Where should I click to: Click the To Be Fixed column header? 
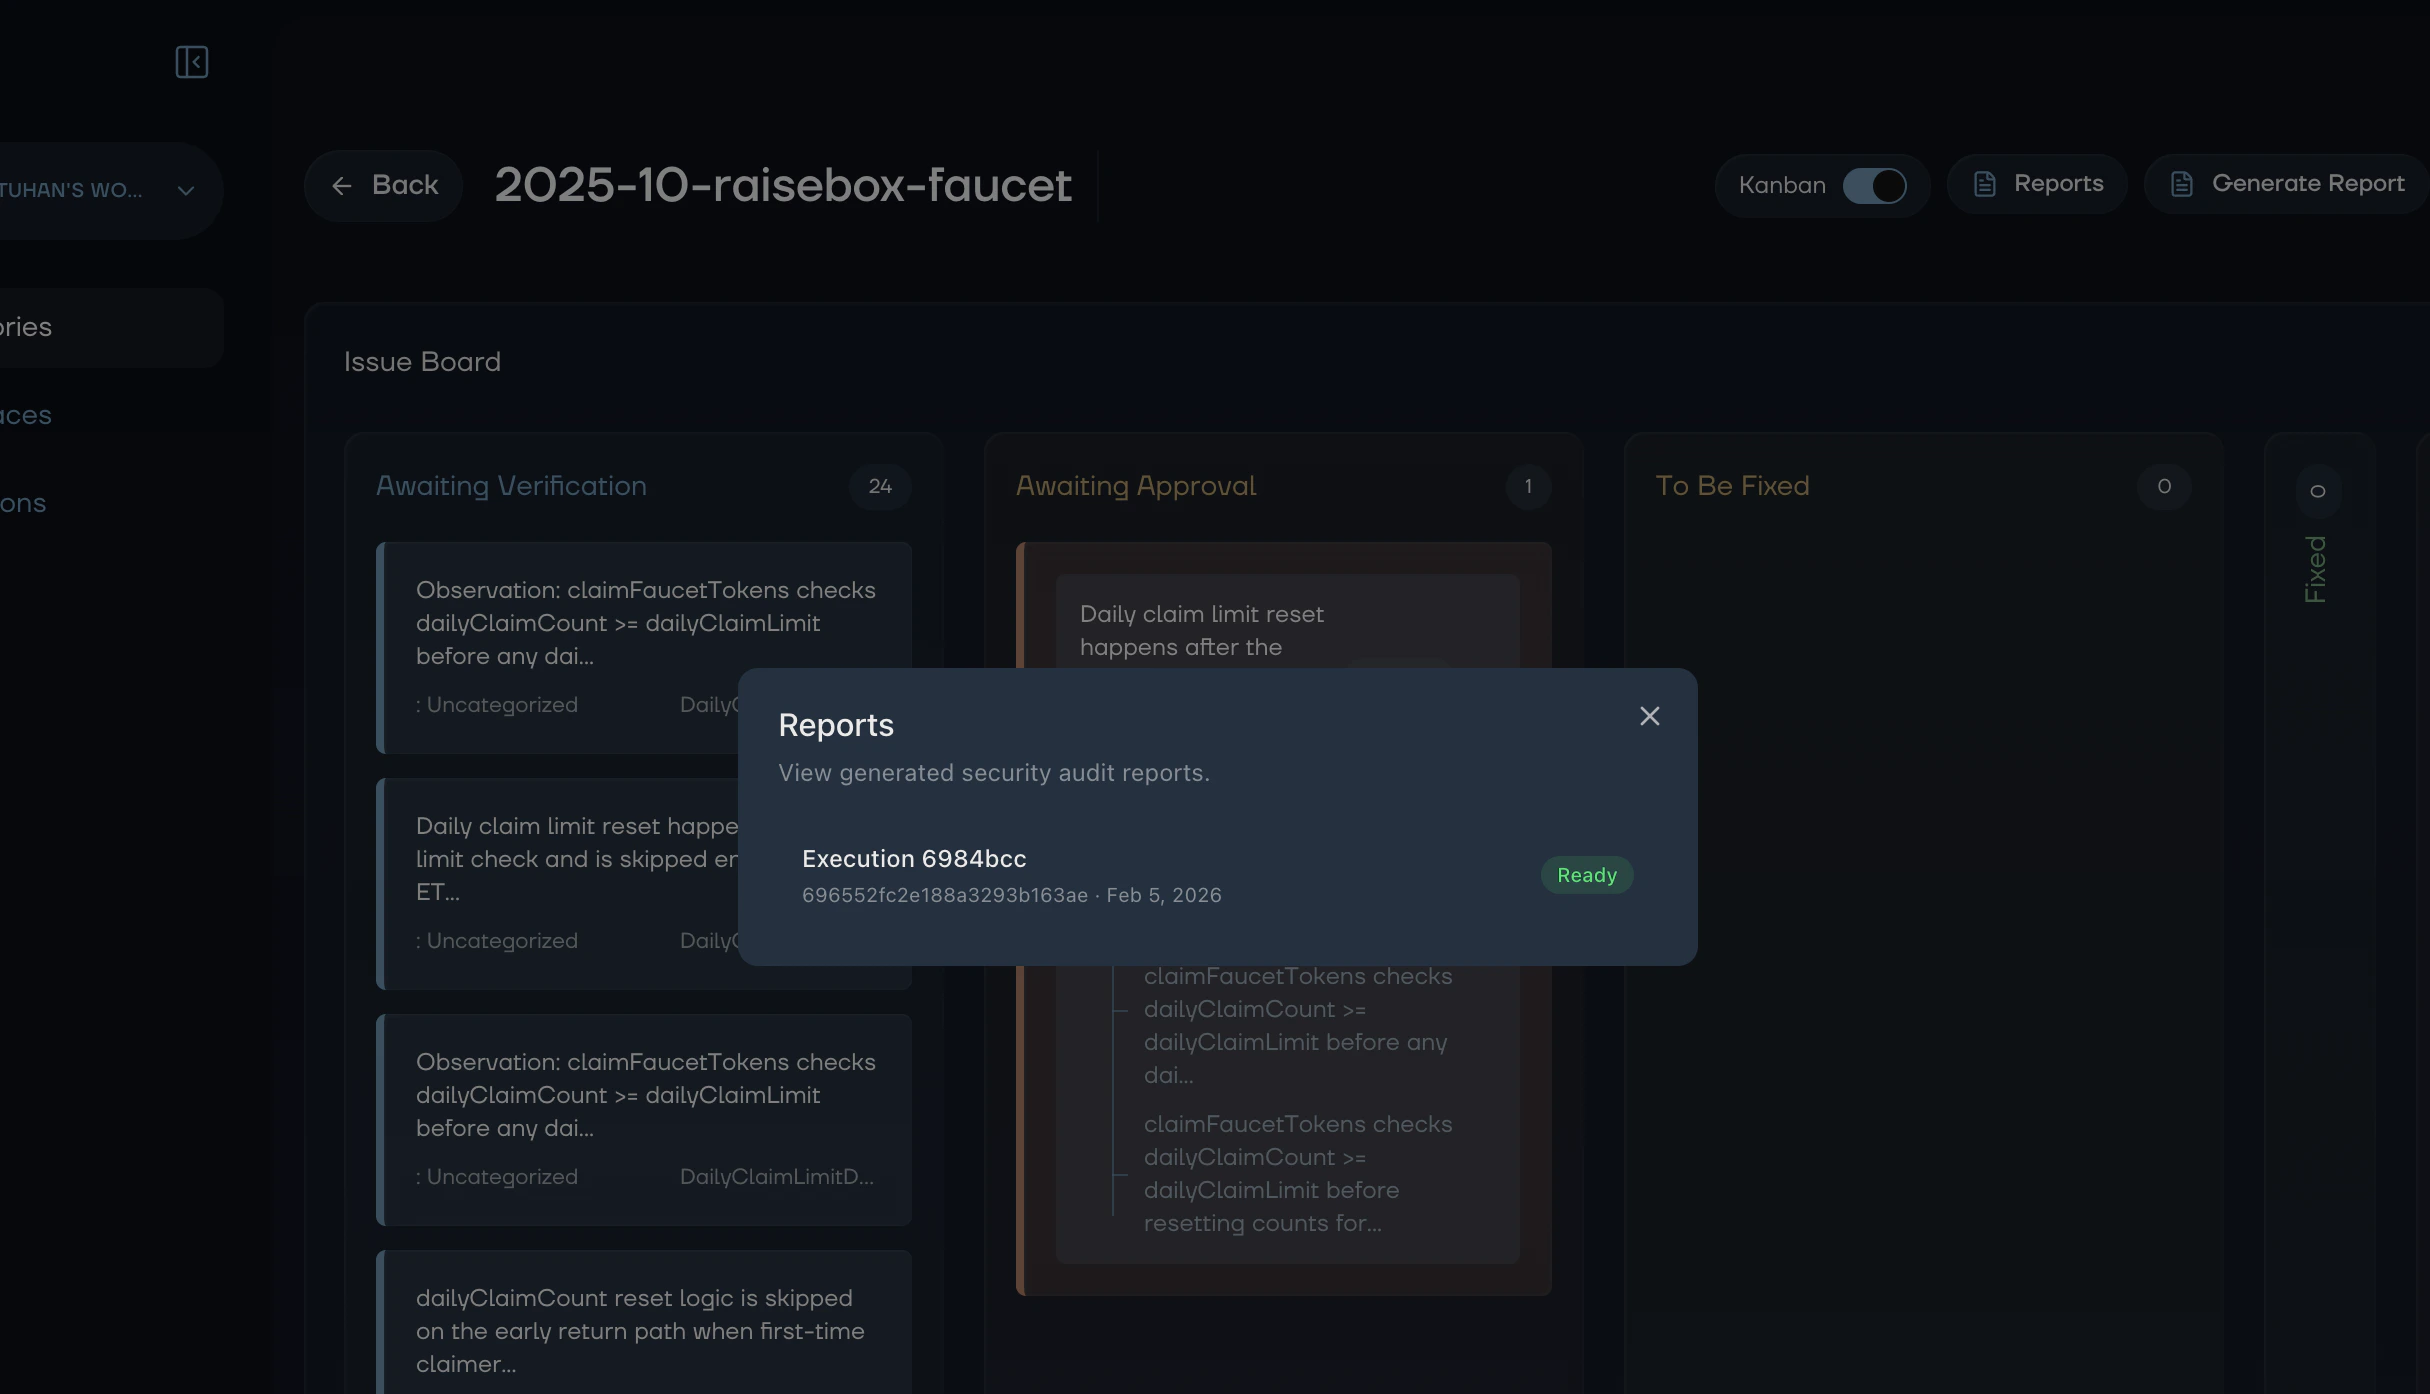(x=1732, y=486)
